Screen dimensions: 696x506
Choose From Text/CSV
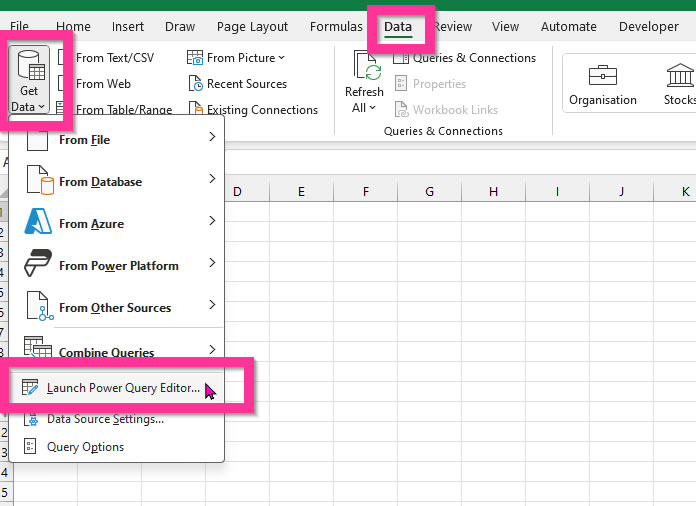click(115, 58)
